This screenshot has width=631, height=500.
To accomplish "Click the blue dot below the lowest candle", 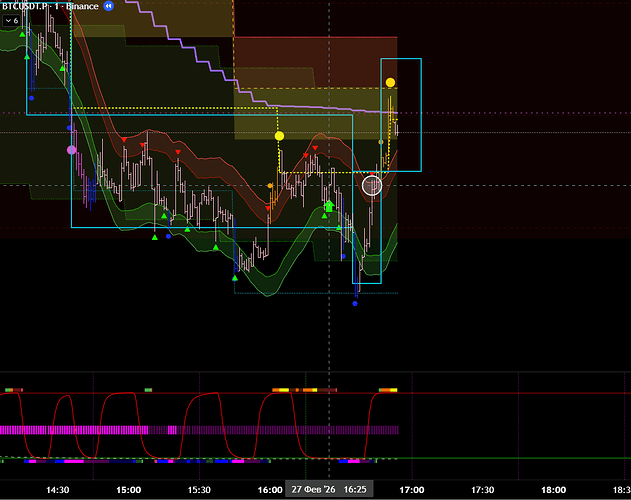I will 356,303.
